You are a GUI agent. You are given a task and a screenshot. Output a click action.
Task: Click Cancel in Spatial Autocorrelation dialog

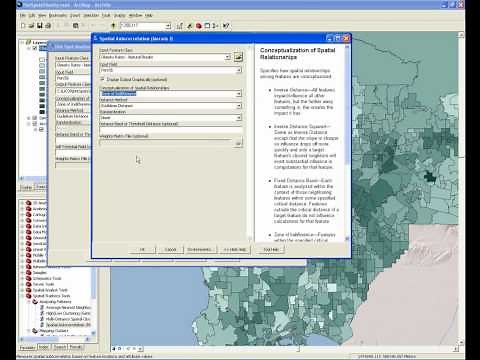[170, 249]
